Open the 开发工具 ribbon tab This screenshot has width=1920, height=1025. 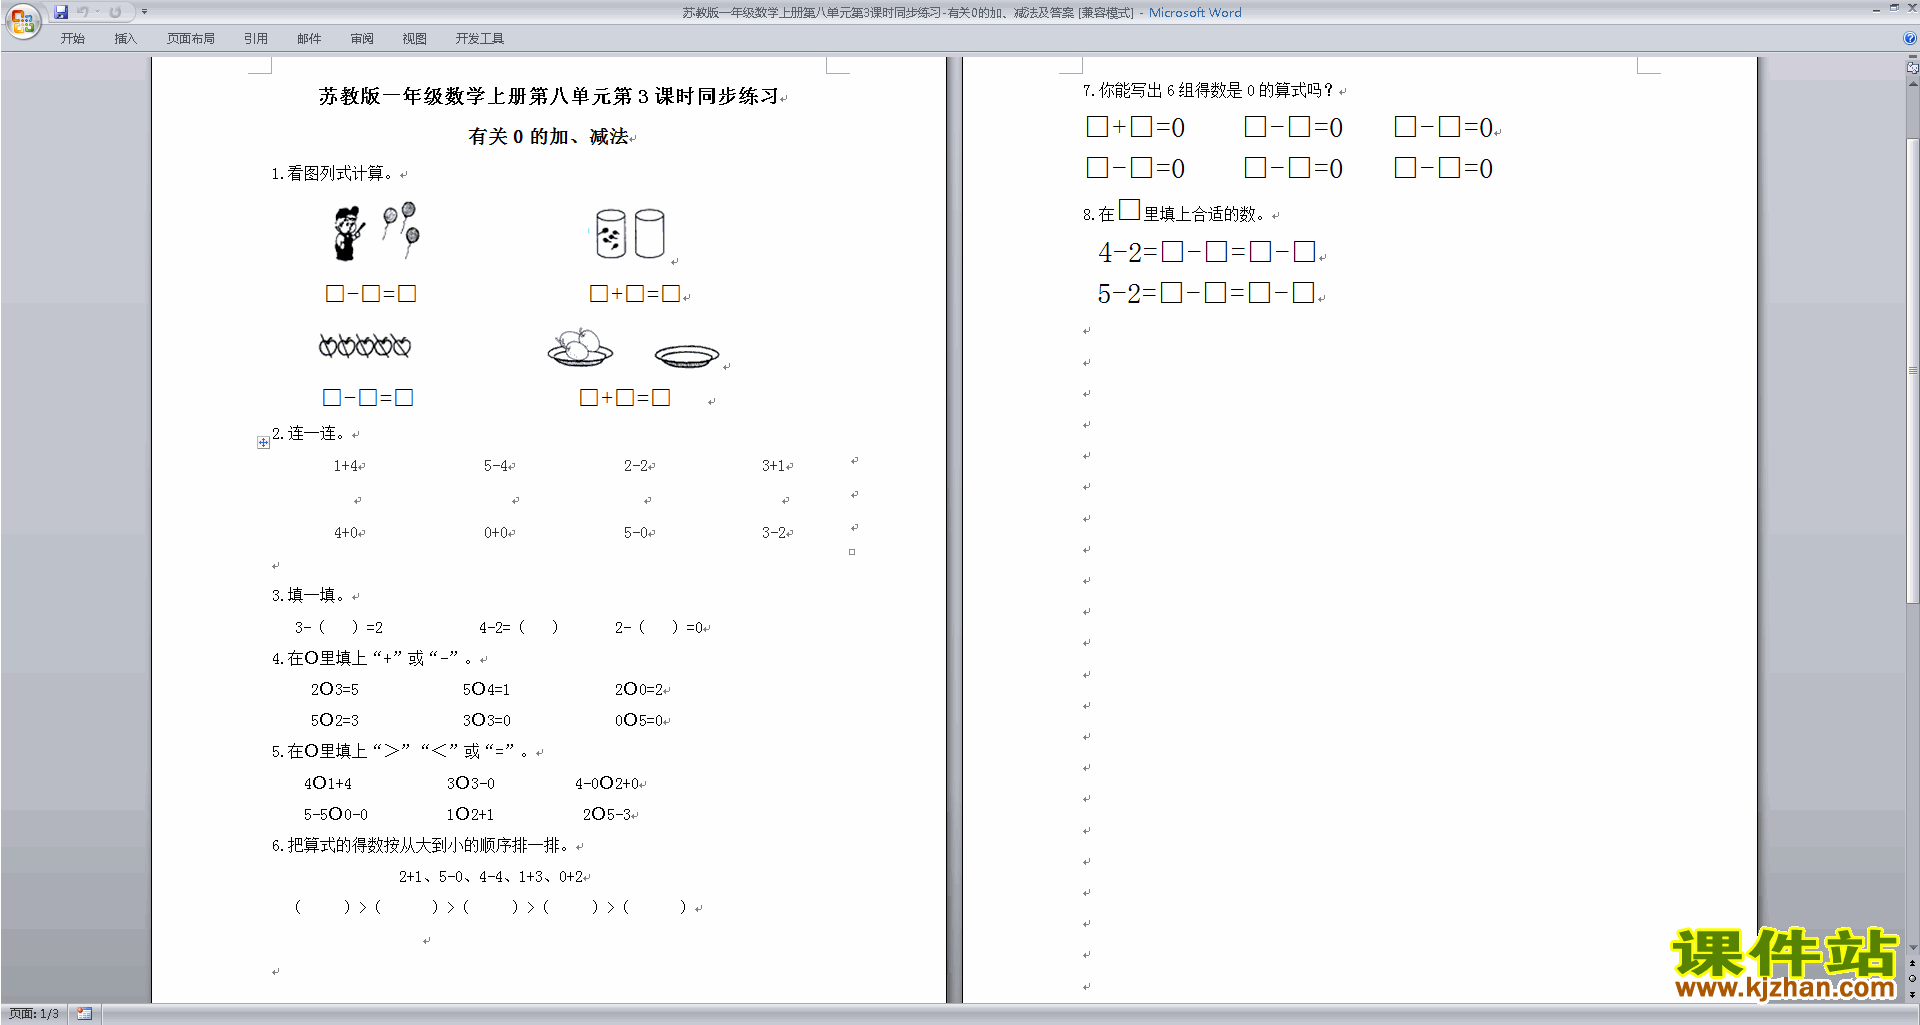click(479, 38)
